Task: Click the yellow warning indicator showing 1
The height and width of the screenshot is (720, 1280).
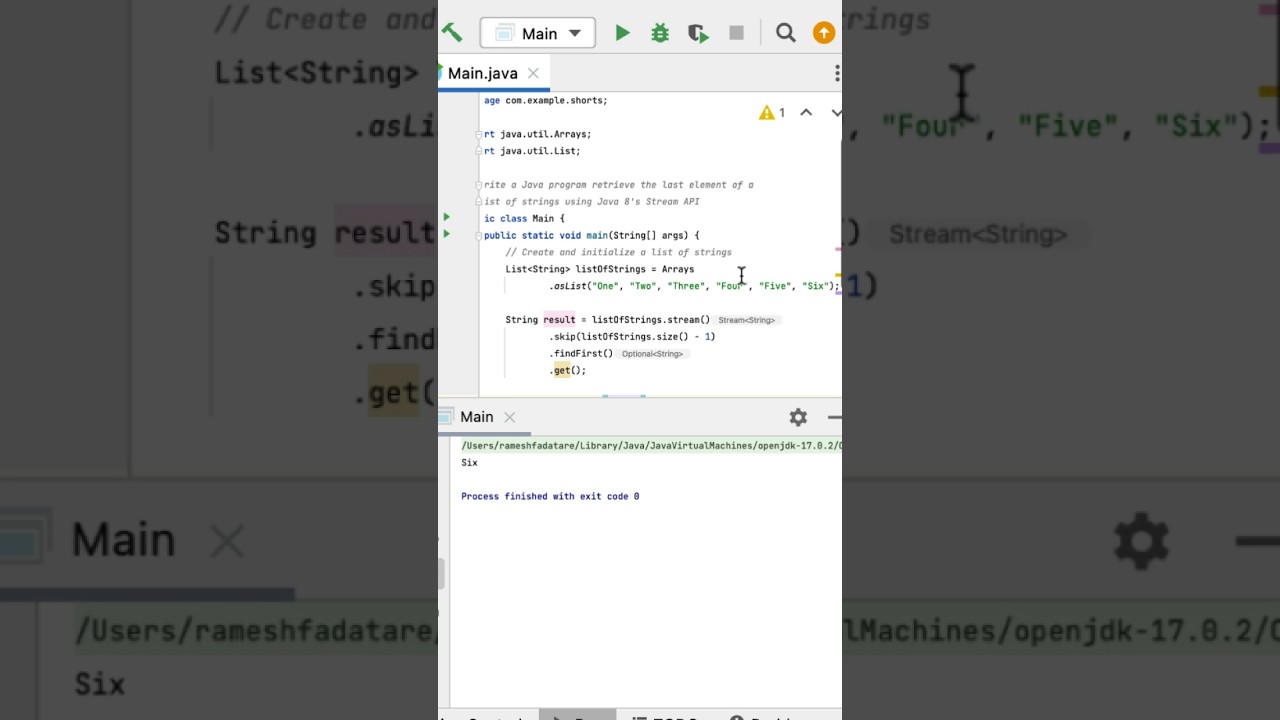Action: click(772, 113)
